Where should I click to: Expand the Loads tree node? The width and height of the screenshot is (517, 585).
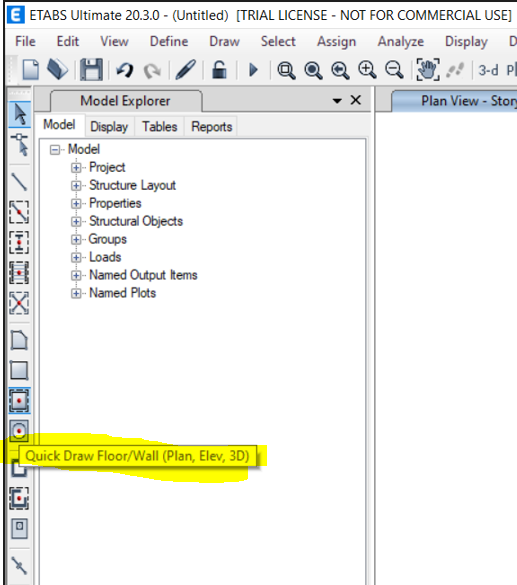[76, 257]
